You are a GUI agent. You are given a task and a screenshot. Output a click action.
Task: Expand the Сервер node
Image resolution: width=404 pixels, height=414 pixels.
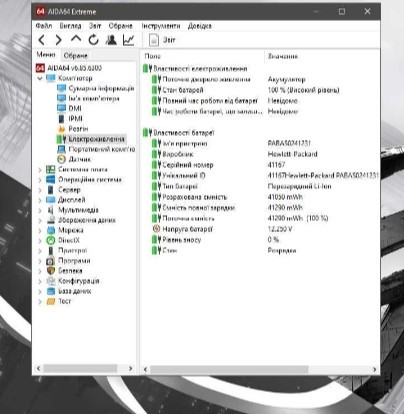40,190
